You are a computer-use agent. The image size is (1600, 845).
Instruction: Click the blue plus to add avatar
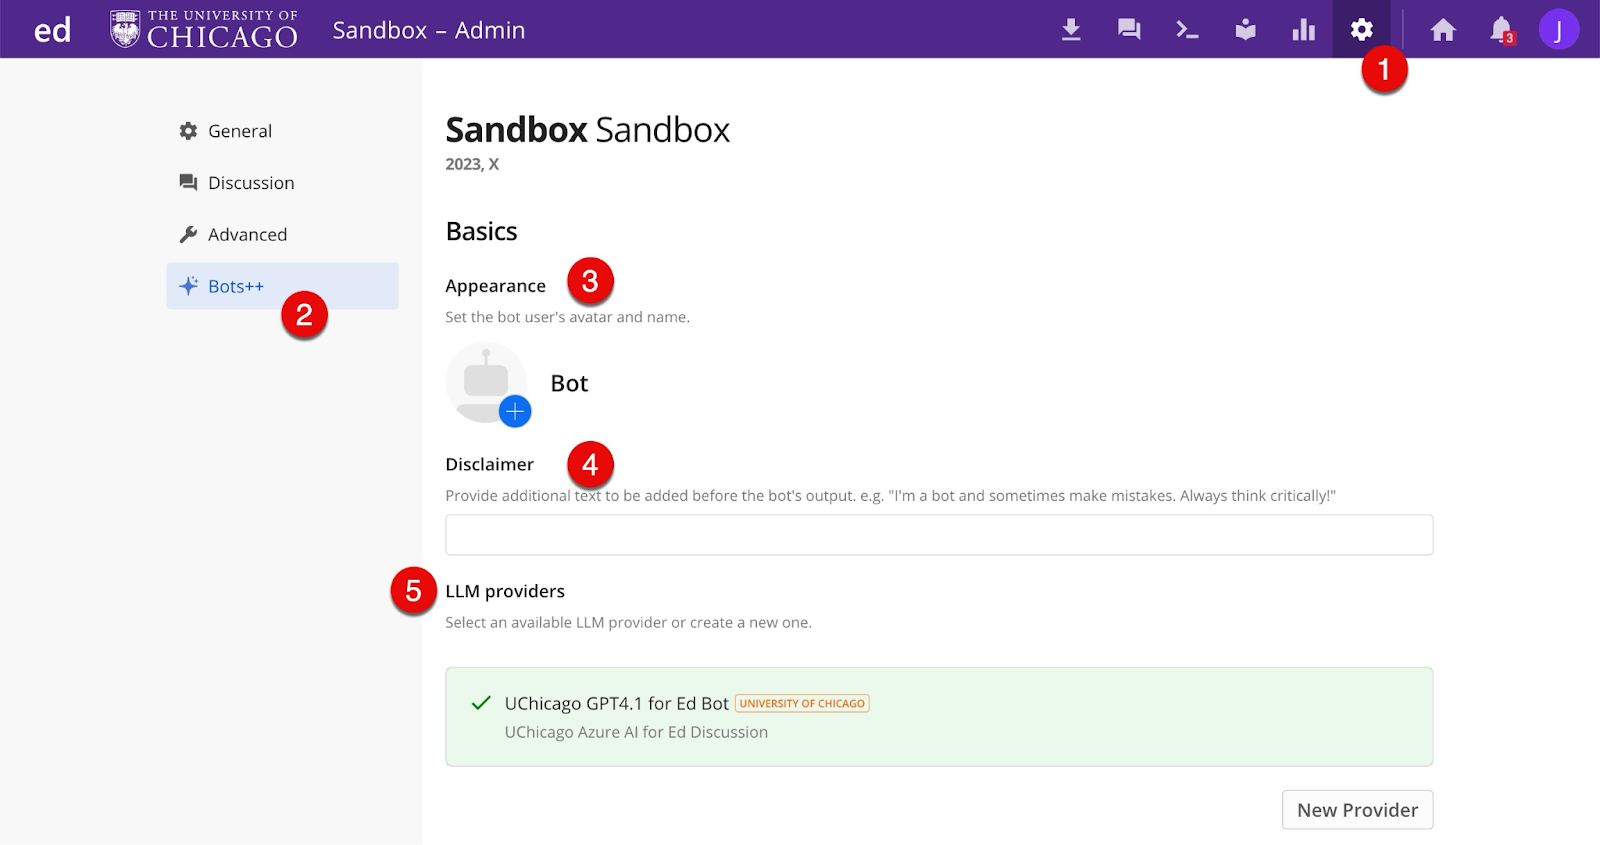pos(515,411)
